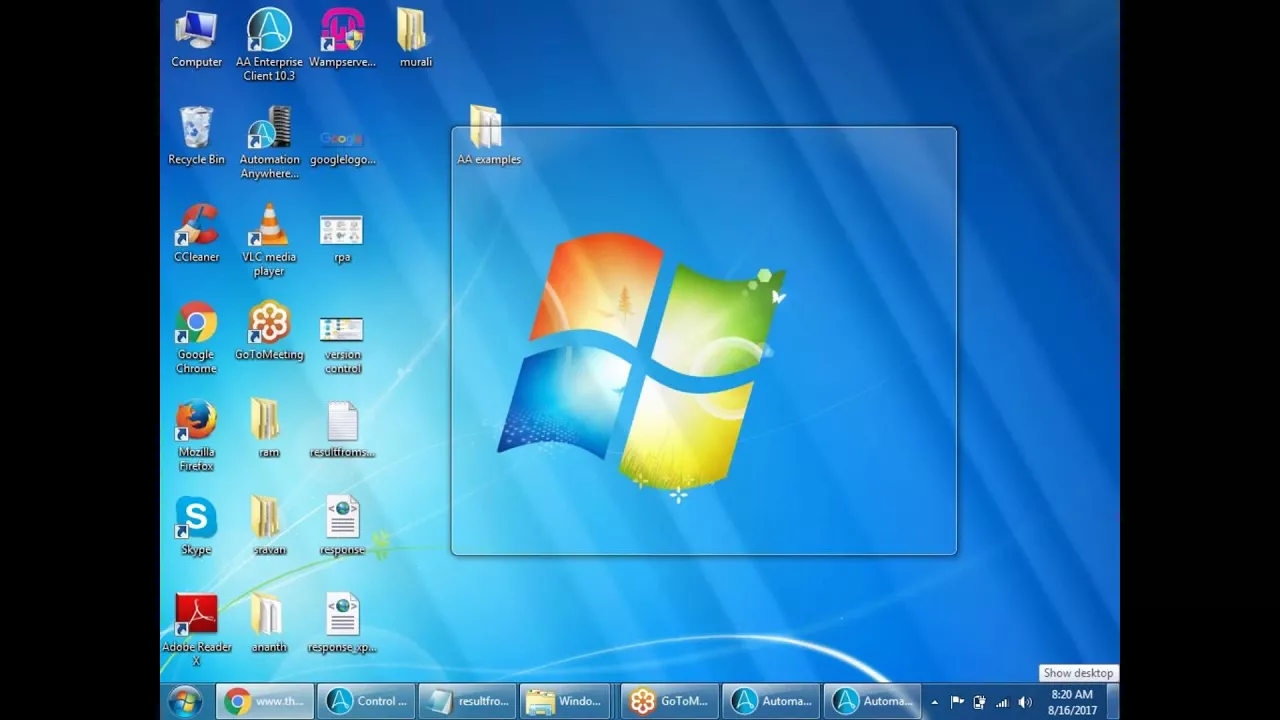Select the ananth folder on desktop
Viewport: 1280px width, 720px height.
click(x=269, y=623)
